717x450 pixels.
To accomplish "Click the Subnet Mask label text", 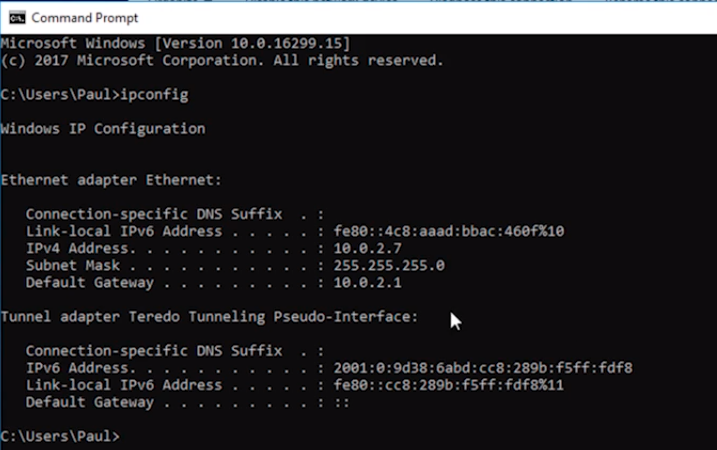I will (73, 266).
